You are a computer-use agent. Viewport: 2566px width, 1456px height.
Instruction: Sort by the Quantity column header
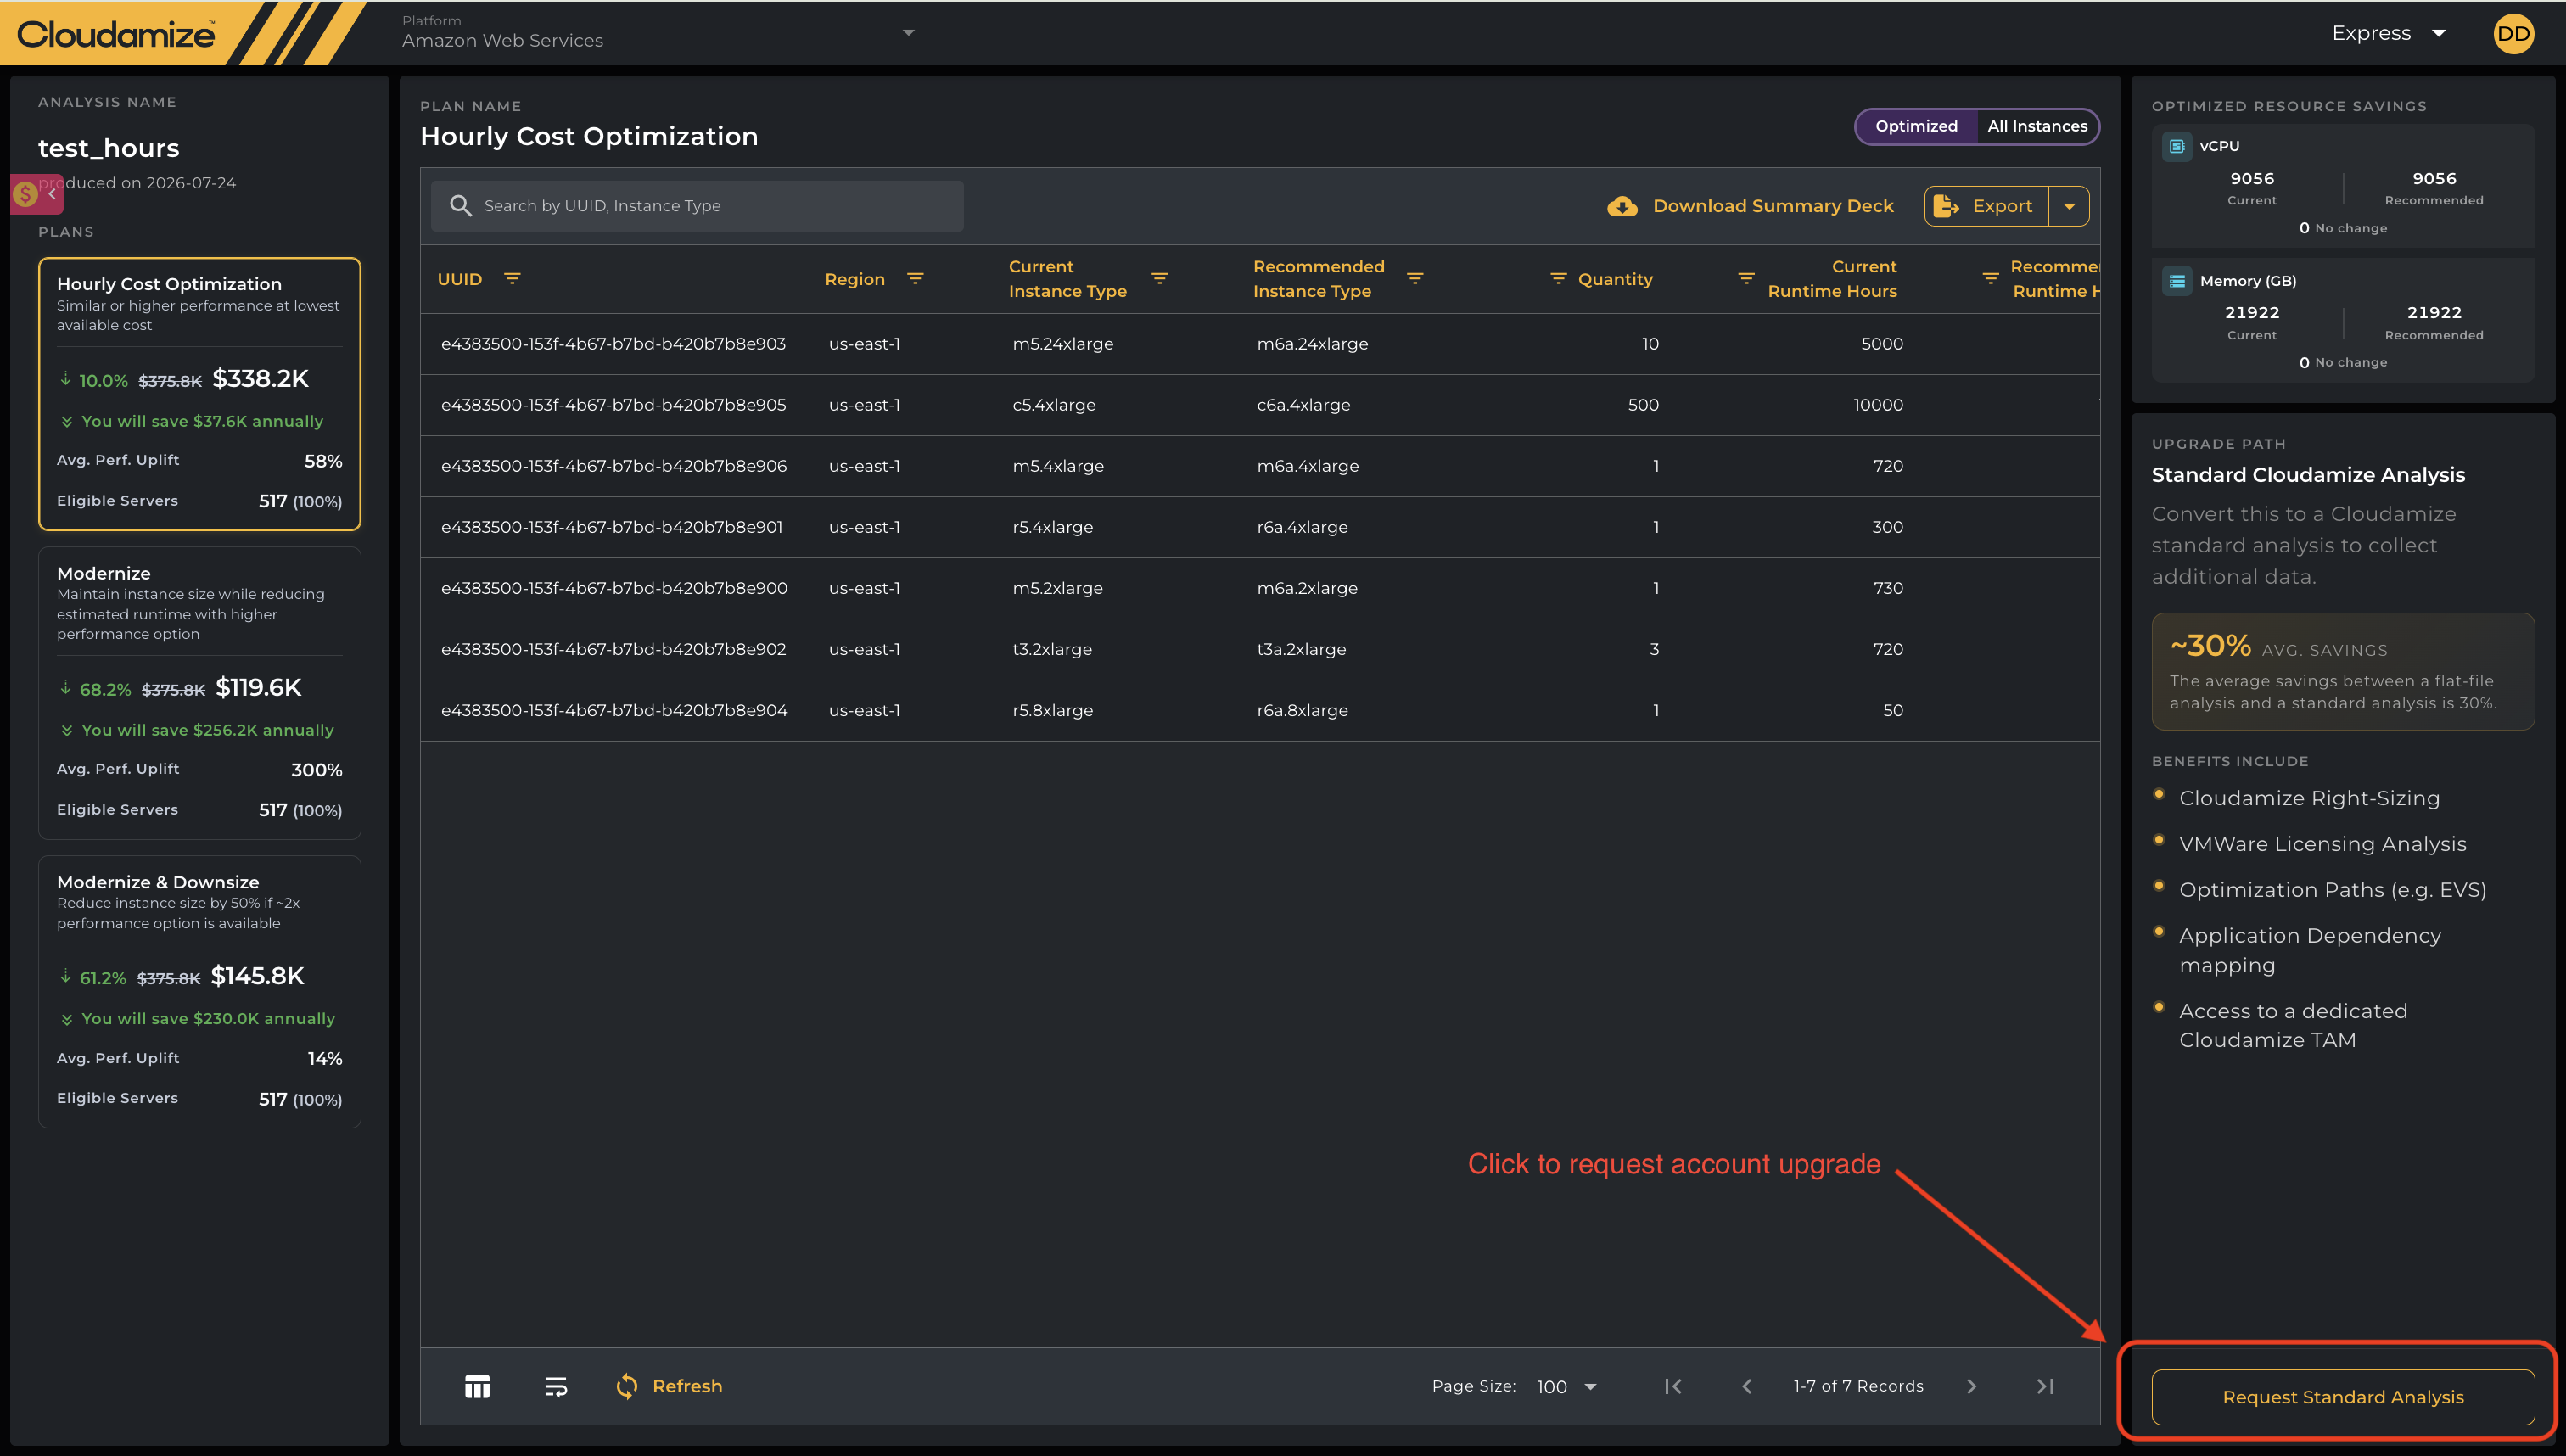(x=1615, y=279)
